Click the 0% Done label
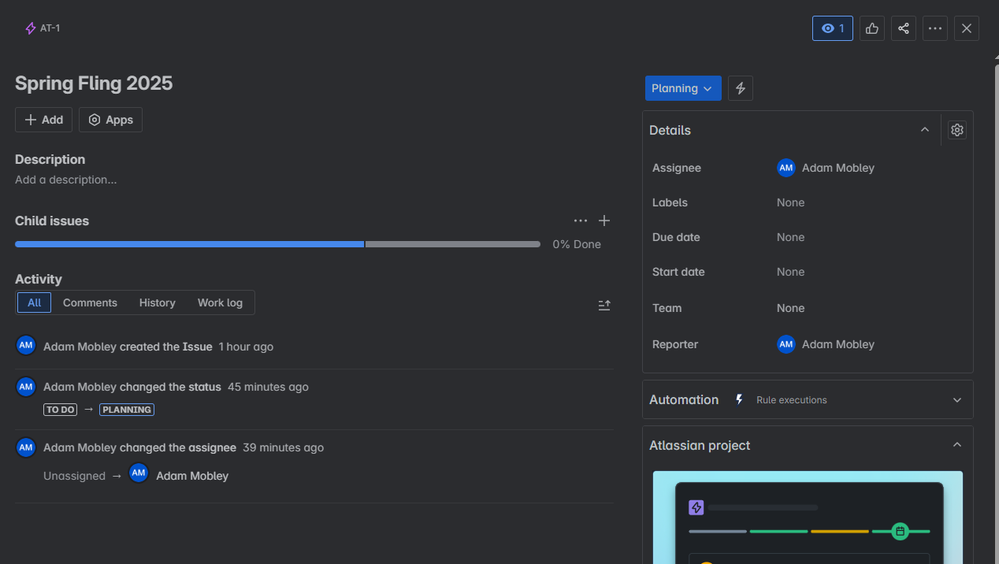This screenshot has height=564, width=999. (x=577, y=244)
